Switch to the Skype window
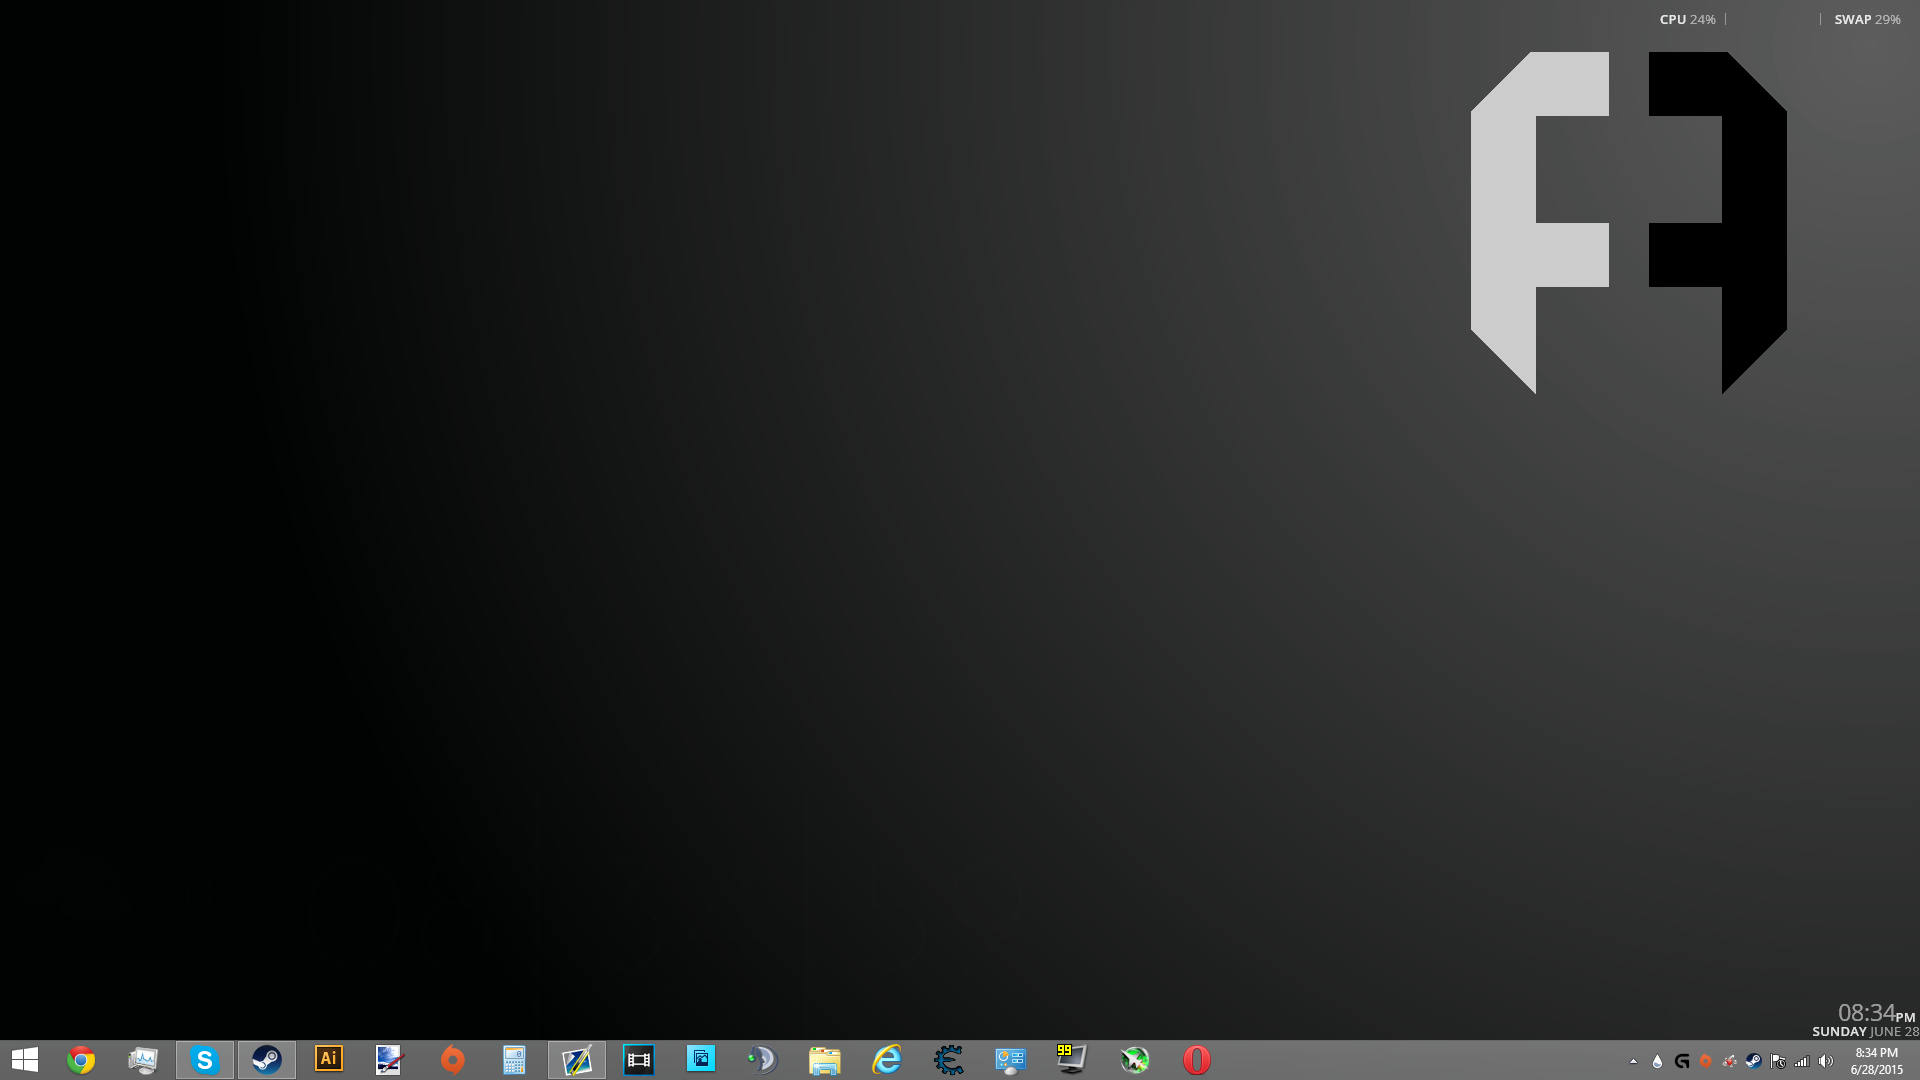1920x1080 pixels. pyautogui.click(x=205, y=1060)
